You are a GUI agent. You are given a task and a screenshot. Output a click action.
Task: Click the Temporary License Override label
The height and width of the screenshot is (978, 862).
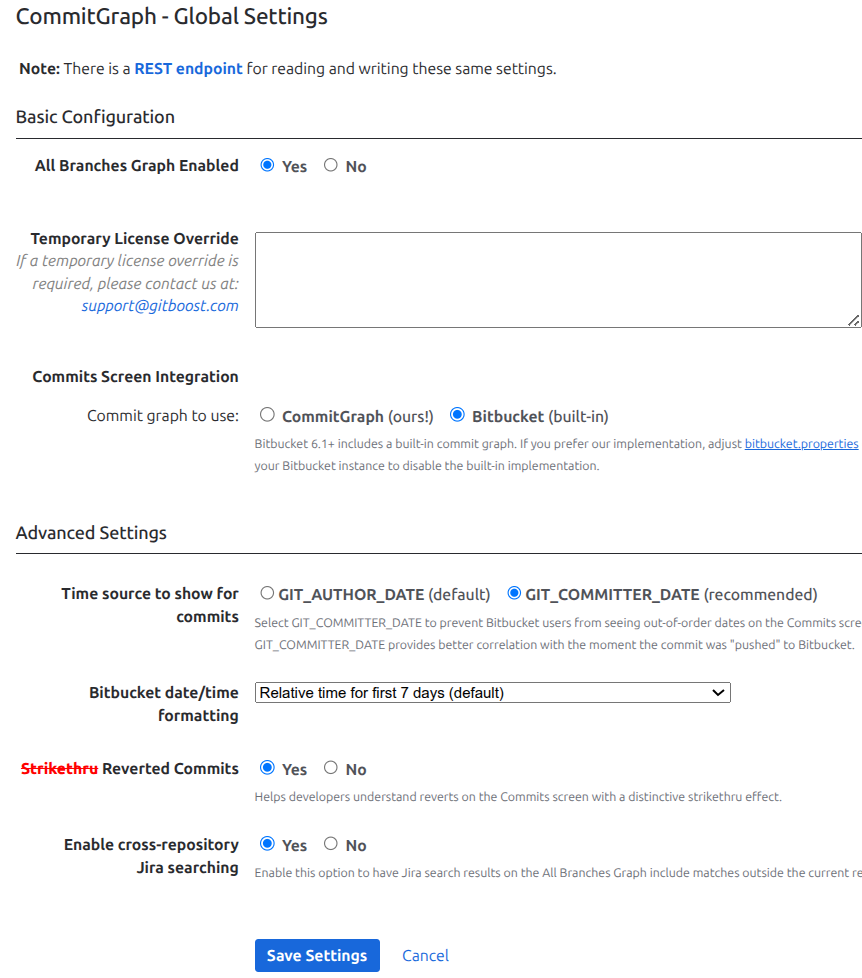click(x=134, y=239)
